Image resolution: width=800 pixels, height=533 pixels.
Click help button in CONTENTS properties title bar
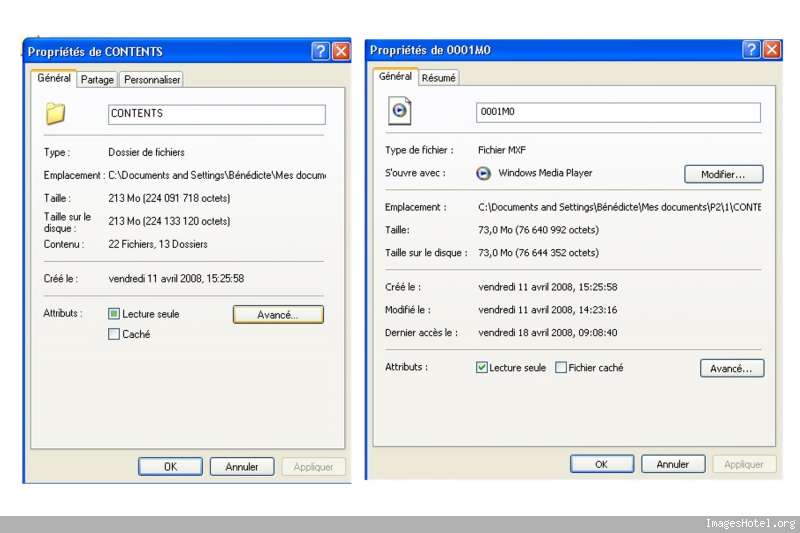click(x=320, y=51)
